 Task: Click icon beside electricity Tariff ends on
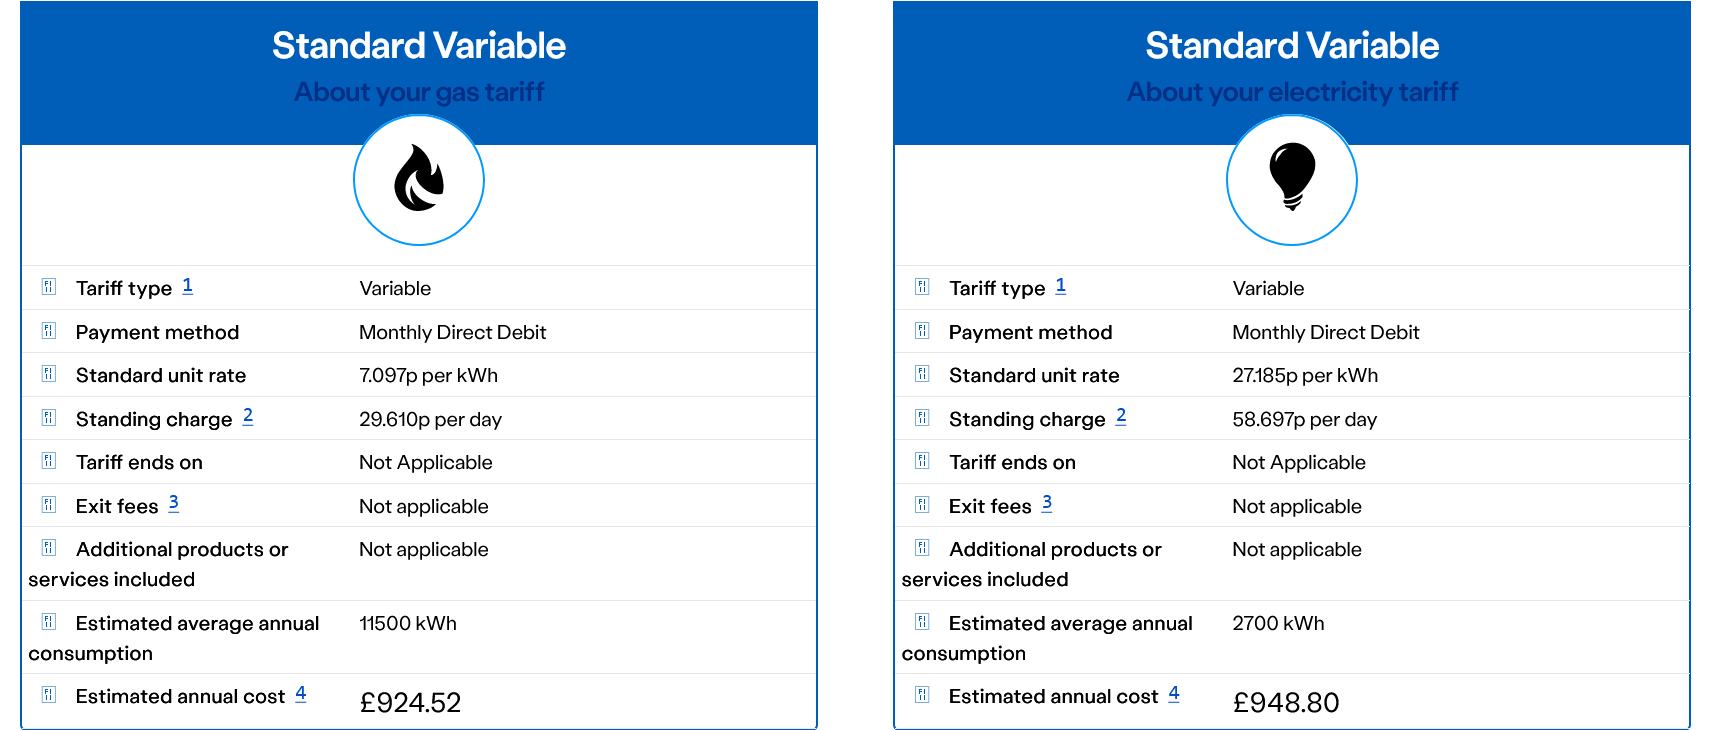point(922,461)
